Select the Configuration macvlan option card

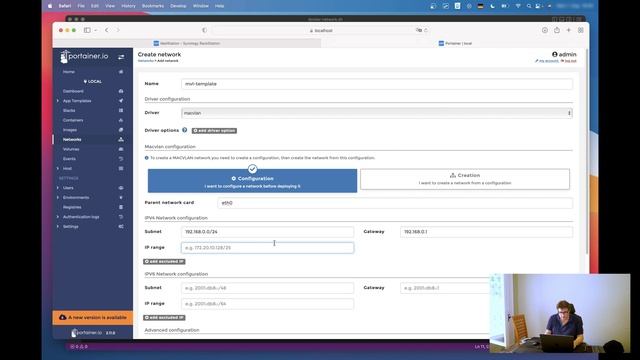click(252, 180)
